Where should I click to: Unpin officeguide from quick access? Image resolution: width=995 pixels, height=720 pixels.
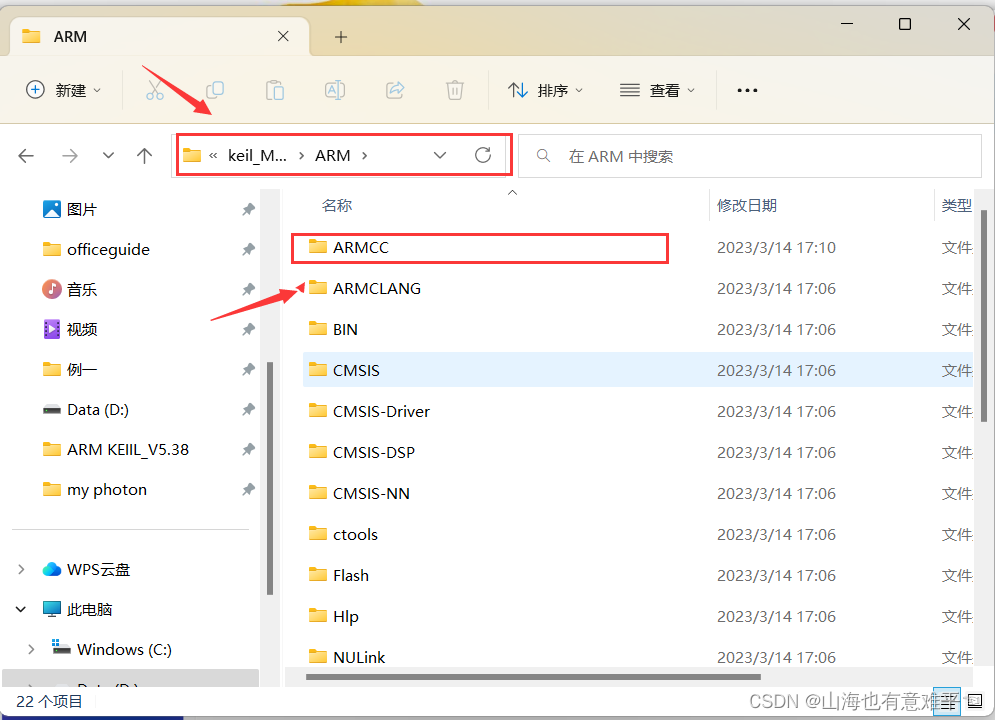tap(248, 249)
